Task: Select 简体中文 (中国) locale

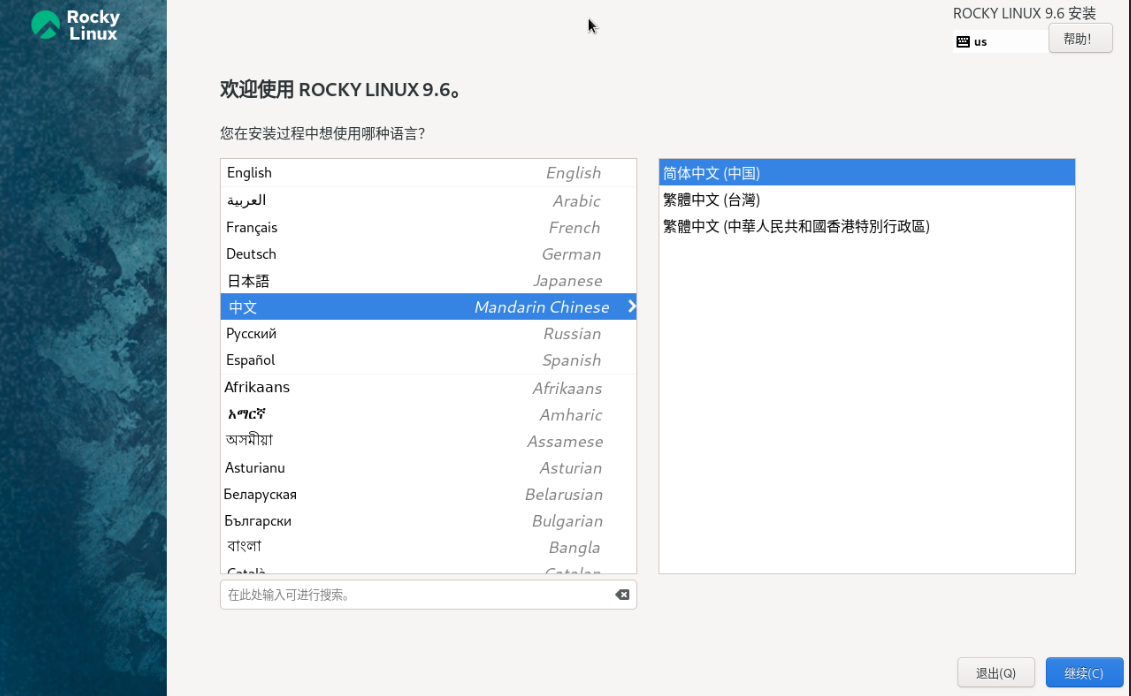Action: [866, 173]
